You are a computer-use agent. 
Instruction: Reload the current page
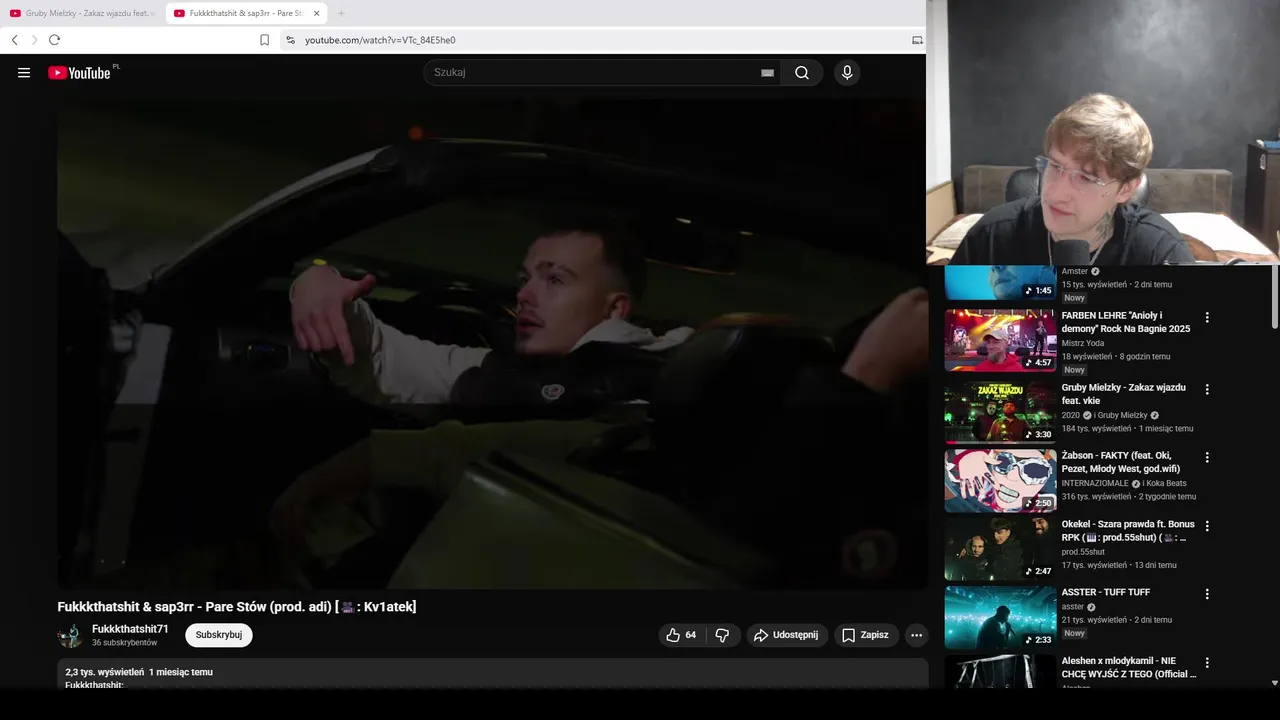pos(54,40)
